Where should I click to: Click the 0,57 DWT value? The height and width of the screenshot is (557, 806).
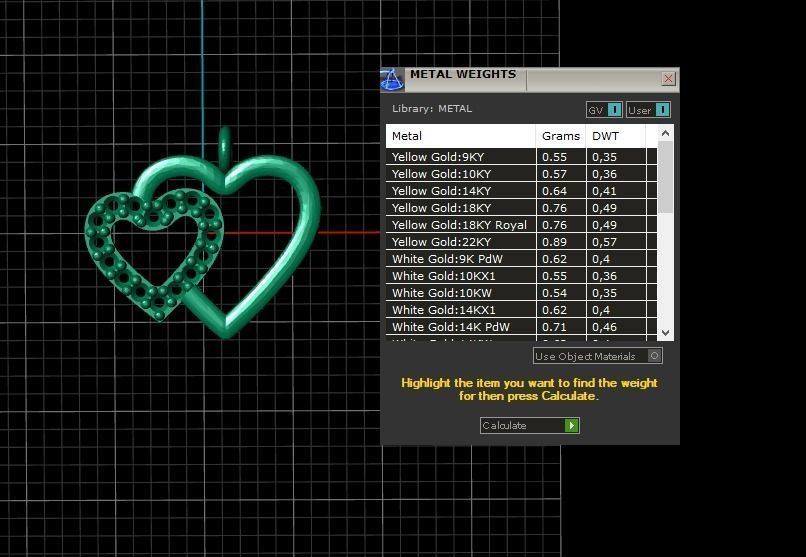coord(604,242)
